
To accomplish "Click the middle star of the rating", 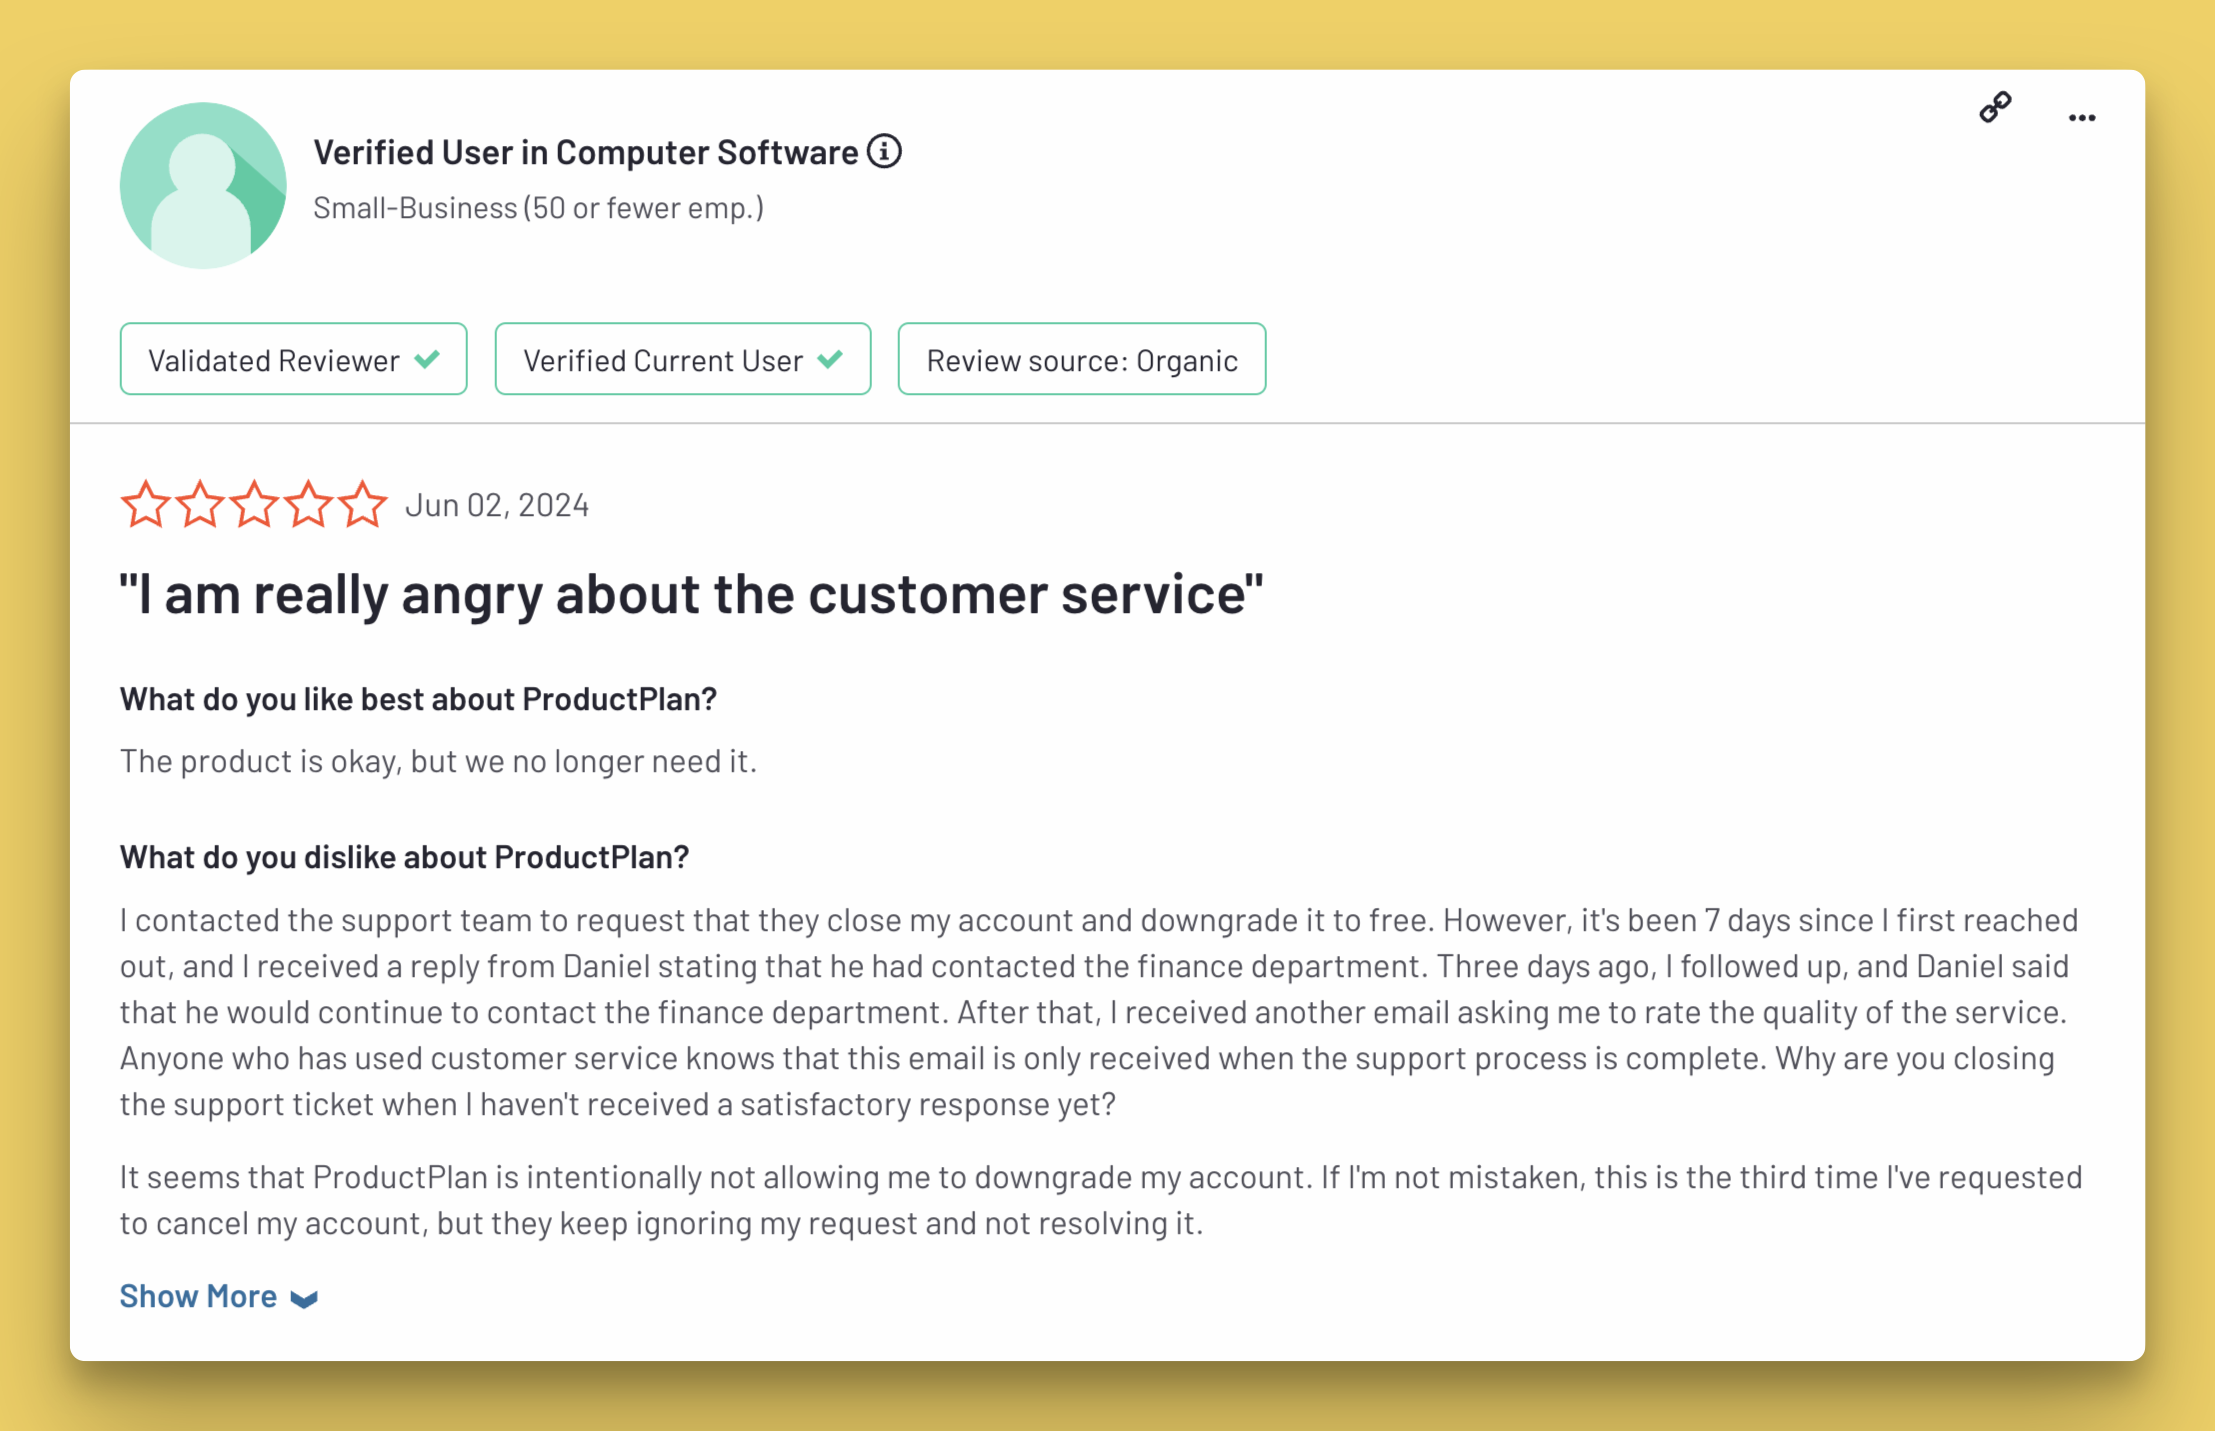I will click(x=253, y=504).
